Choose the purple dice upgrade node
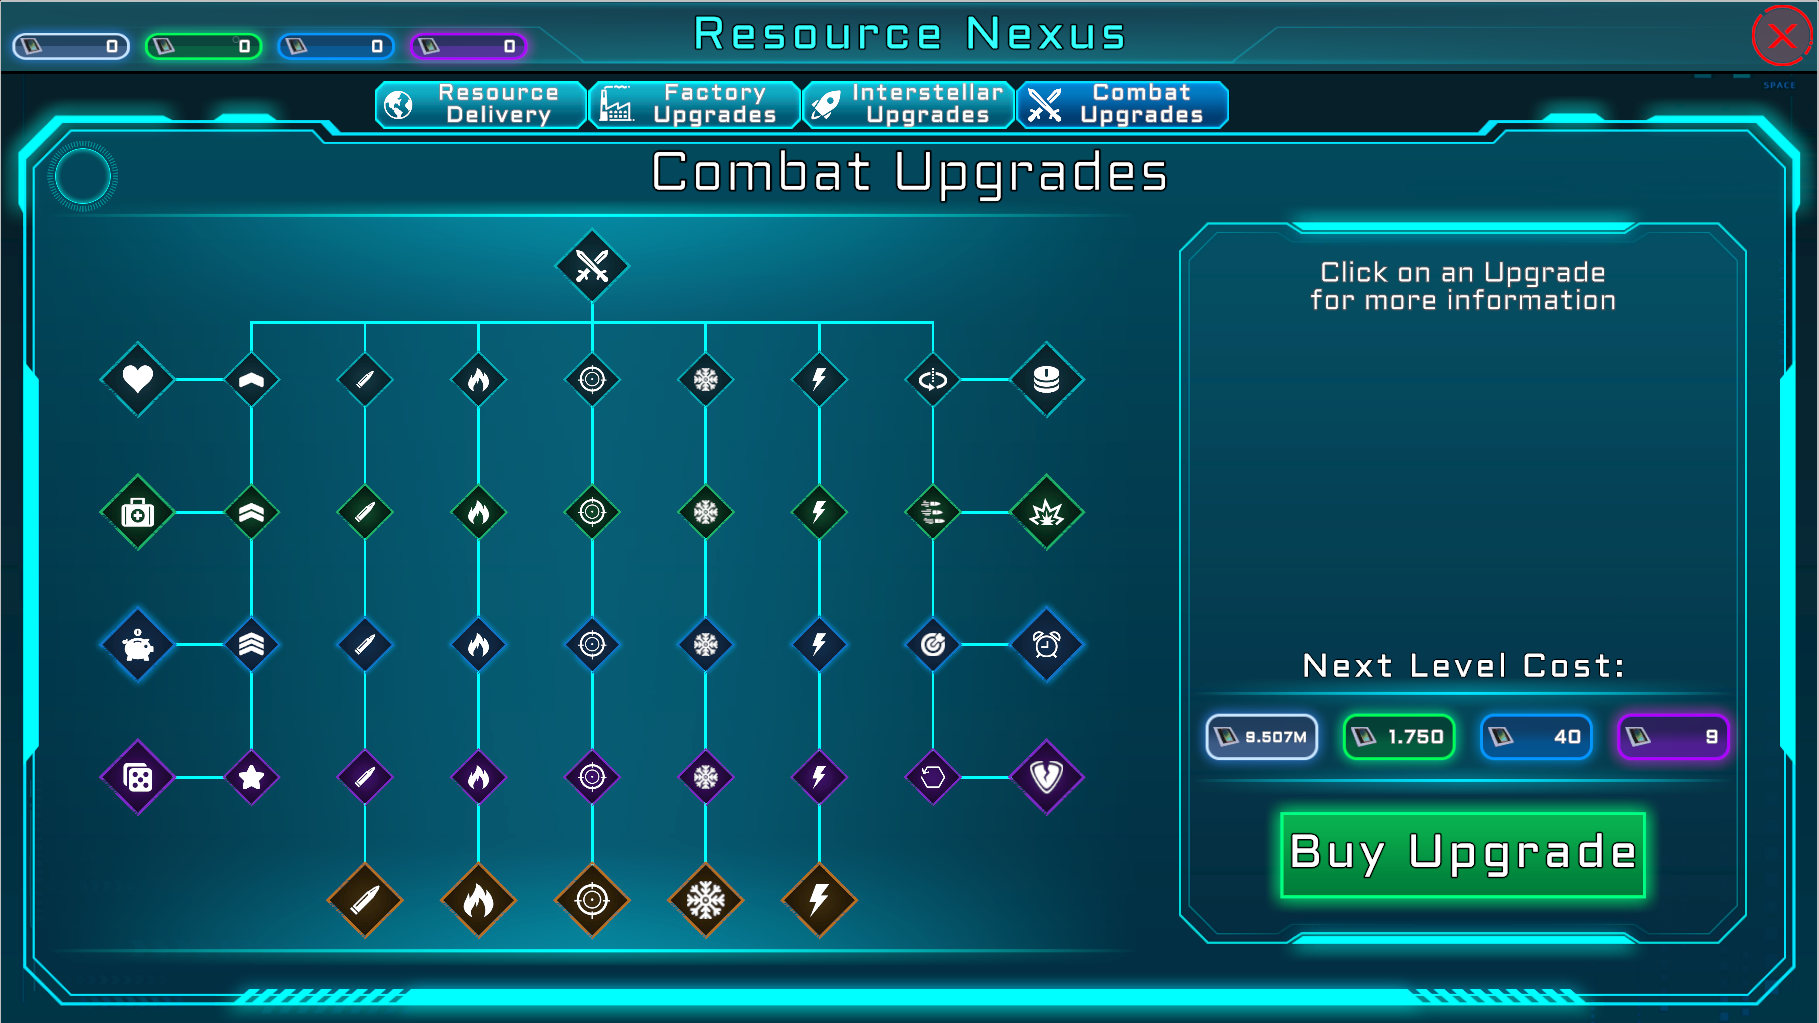Image resolution: width=1819 pixels, height=1023 pixels. click(x=138, y=777)
